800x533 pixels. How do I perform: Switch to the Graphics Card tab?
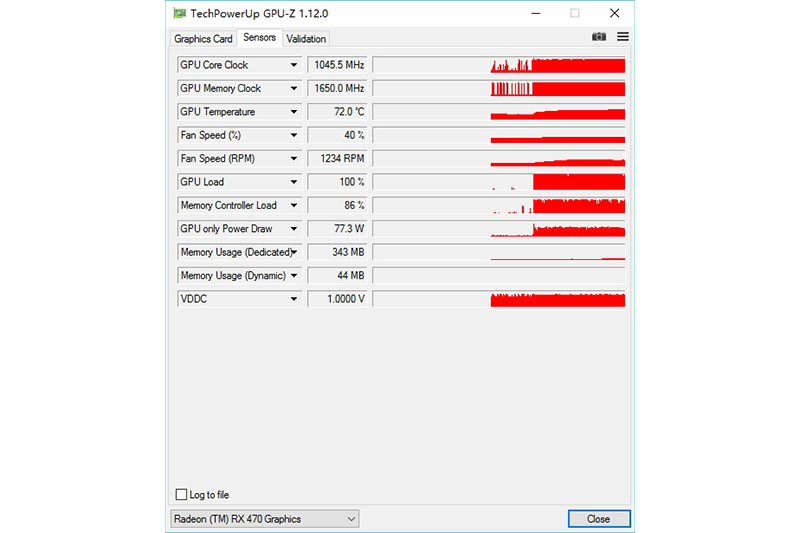pyautogui.click(x=203, y=39)
